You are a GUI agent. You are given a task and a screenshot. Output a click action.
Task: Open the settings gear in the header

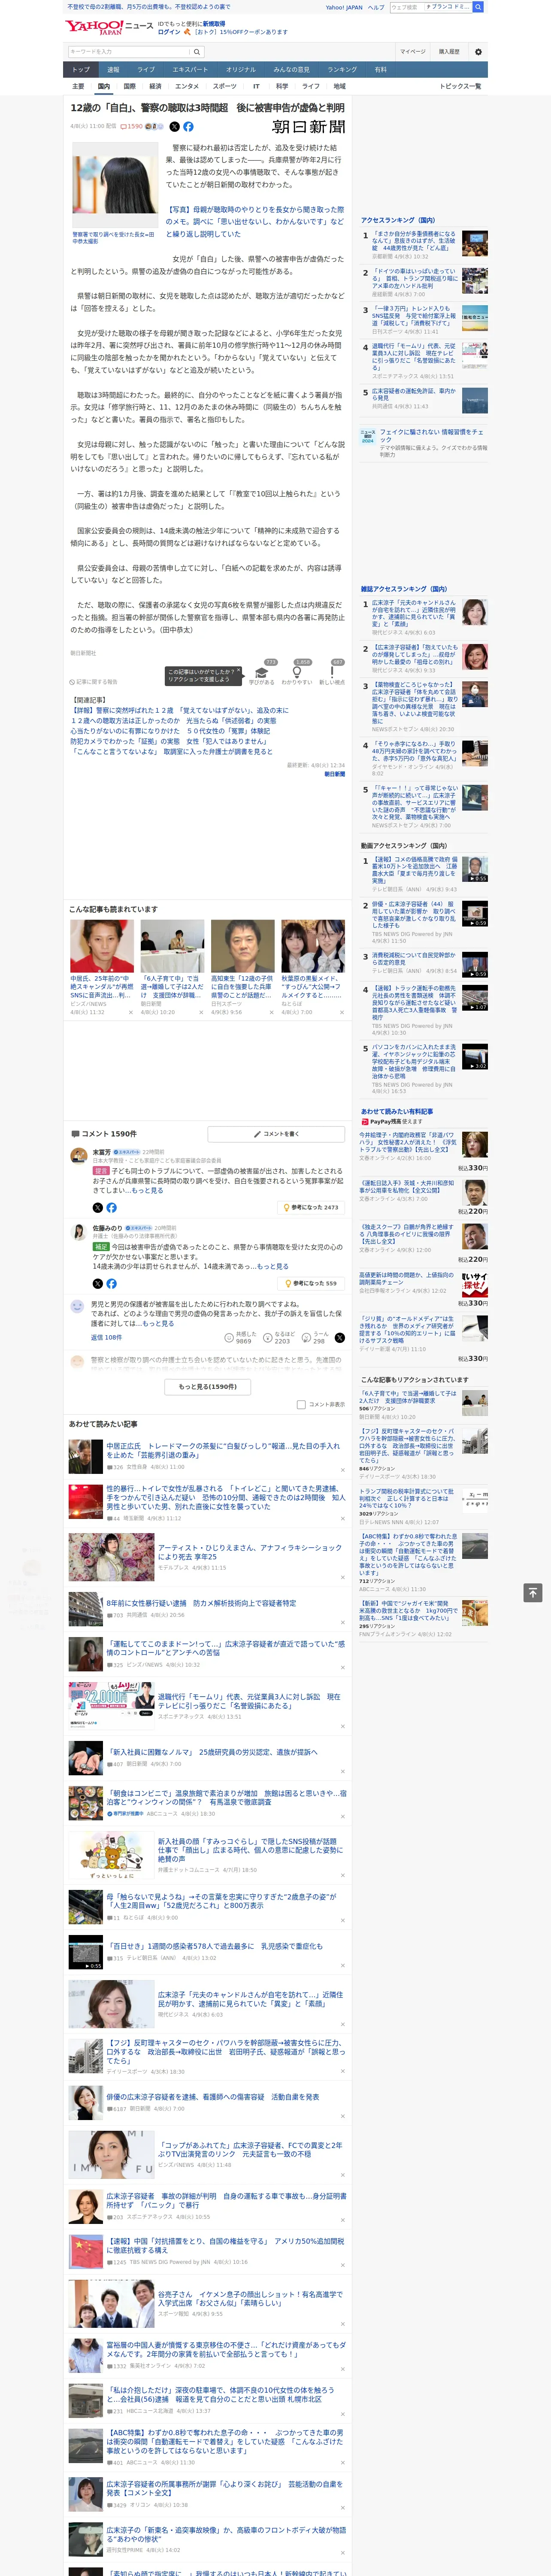click(478, 52)
